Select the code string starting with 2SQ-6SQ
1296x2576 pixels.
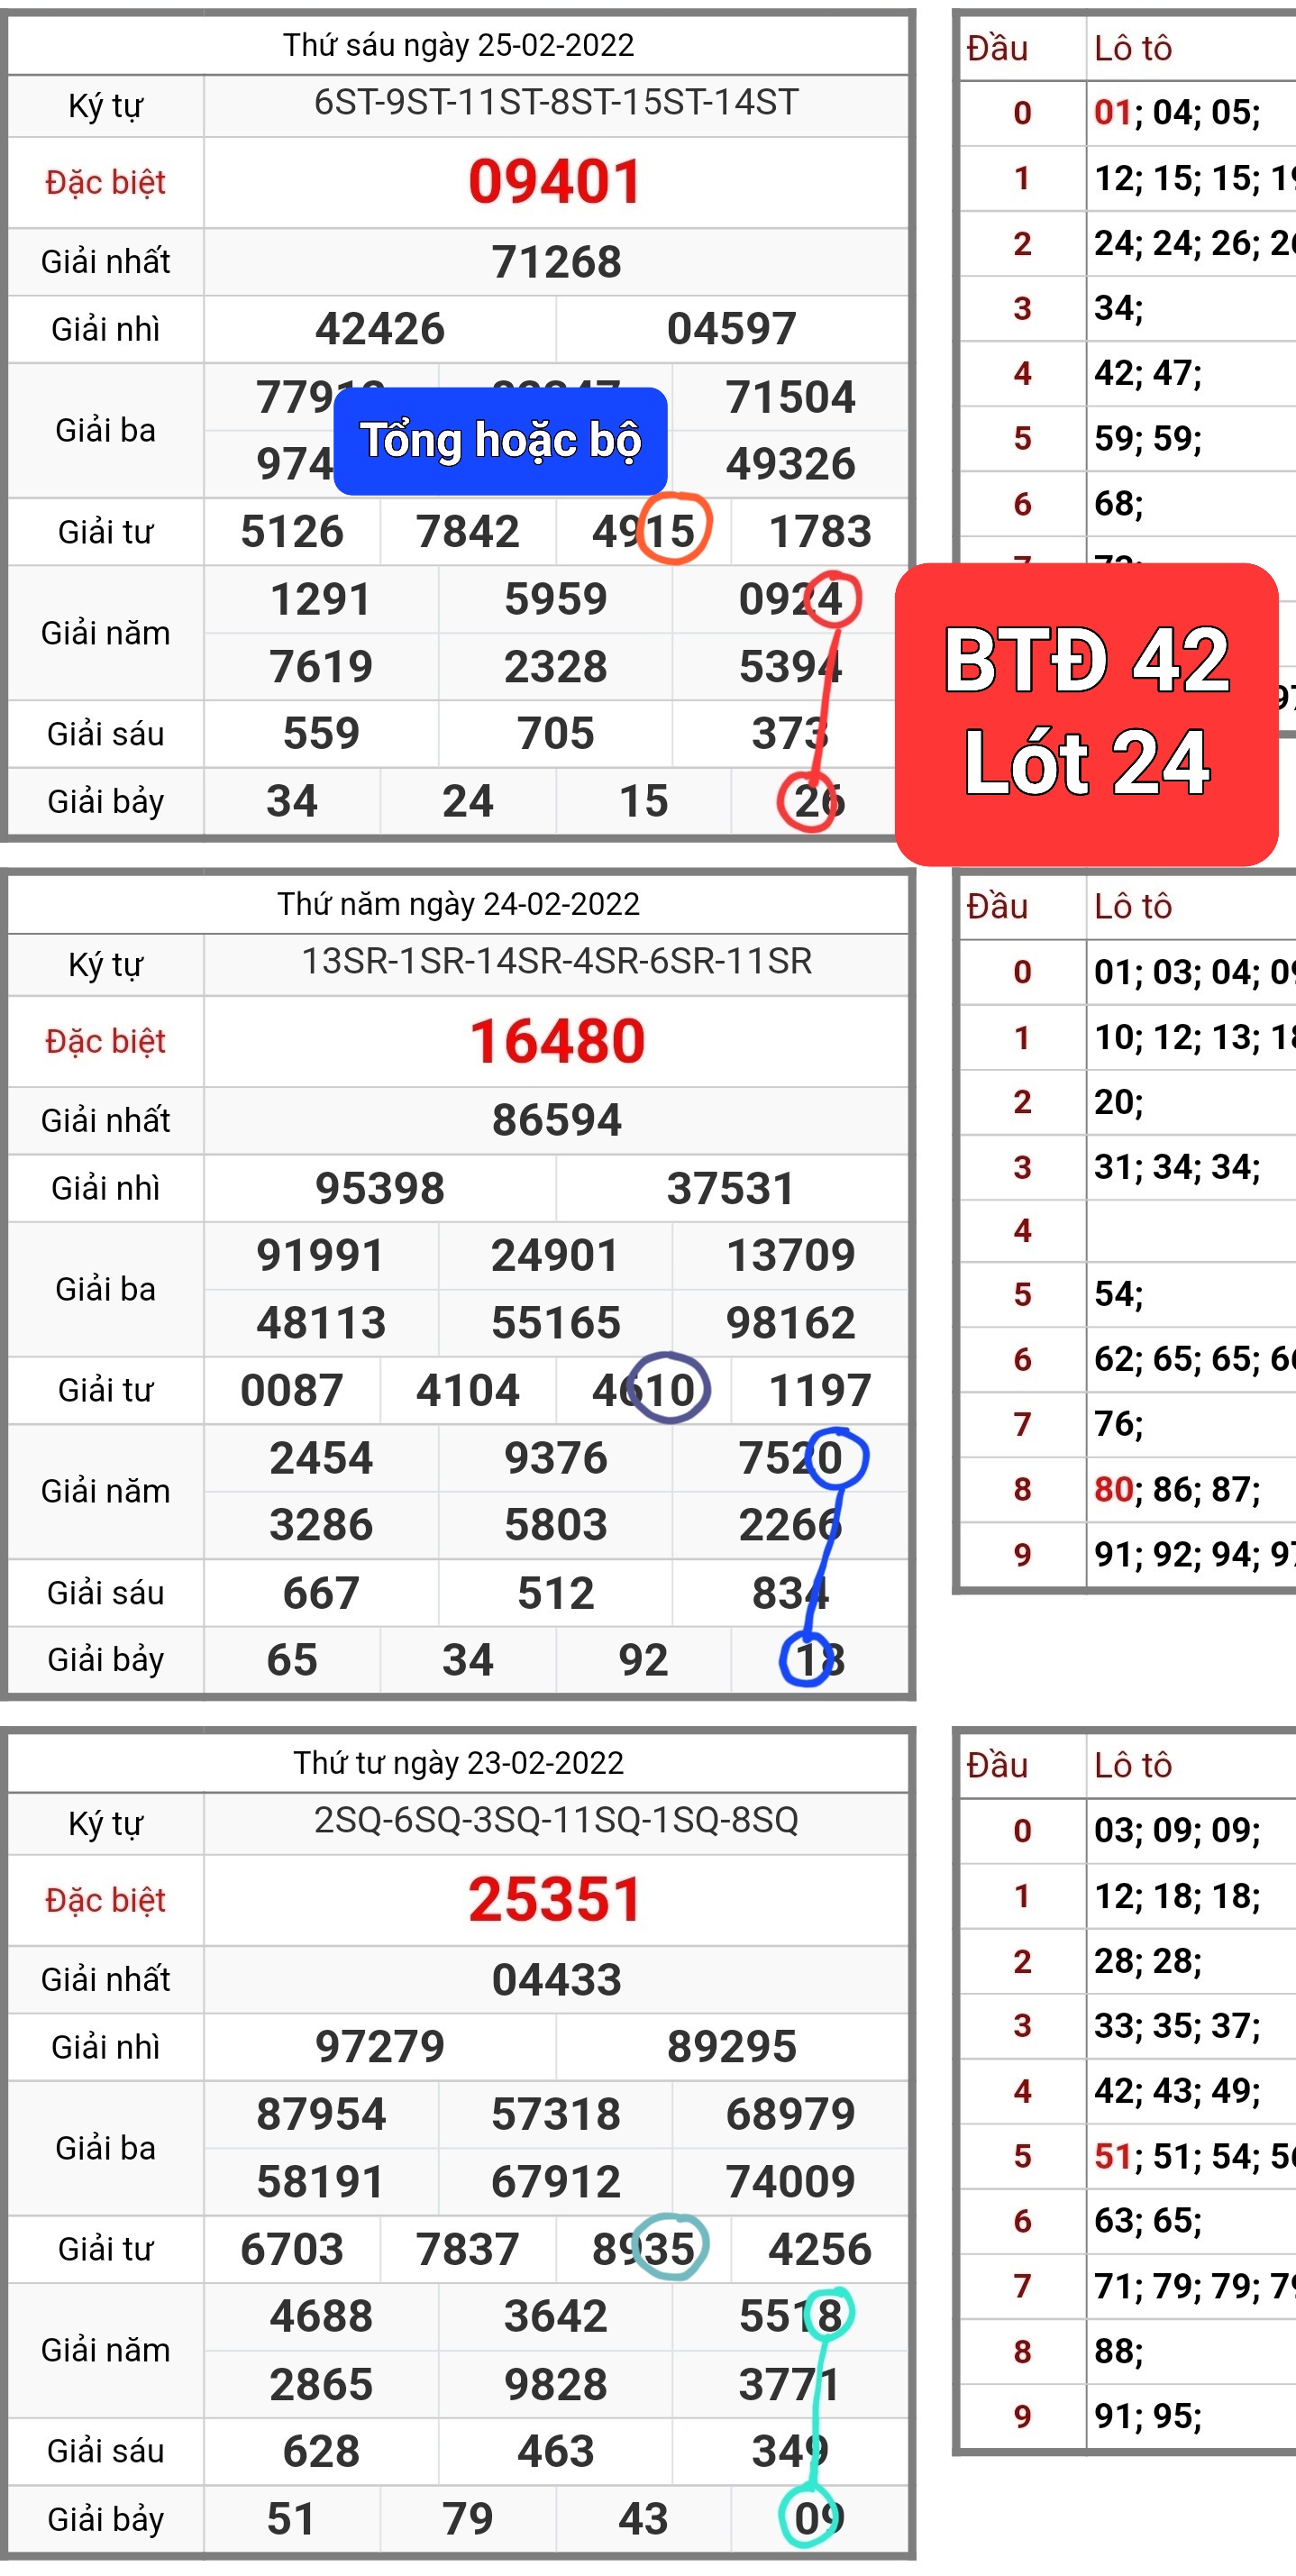tap(556, 1820)
